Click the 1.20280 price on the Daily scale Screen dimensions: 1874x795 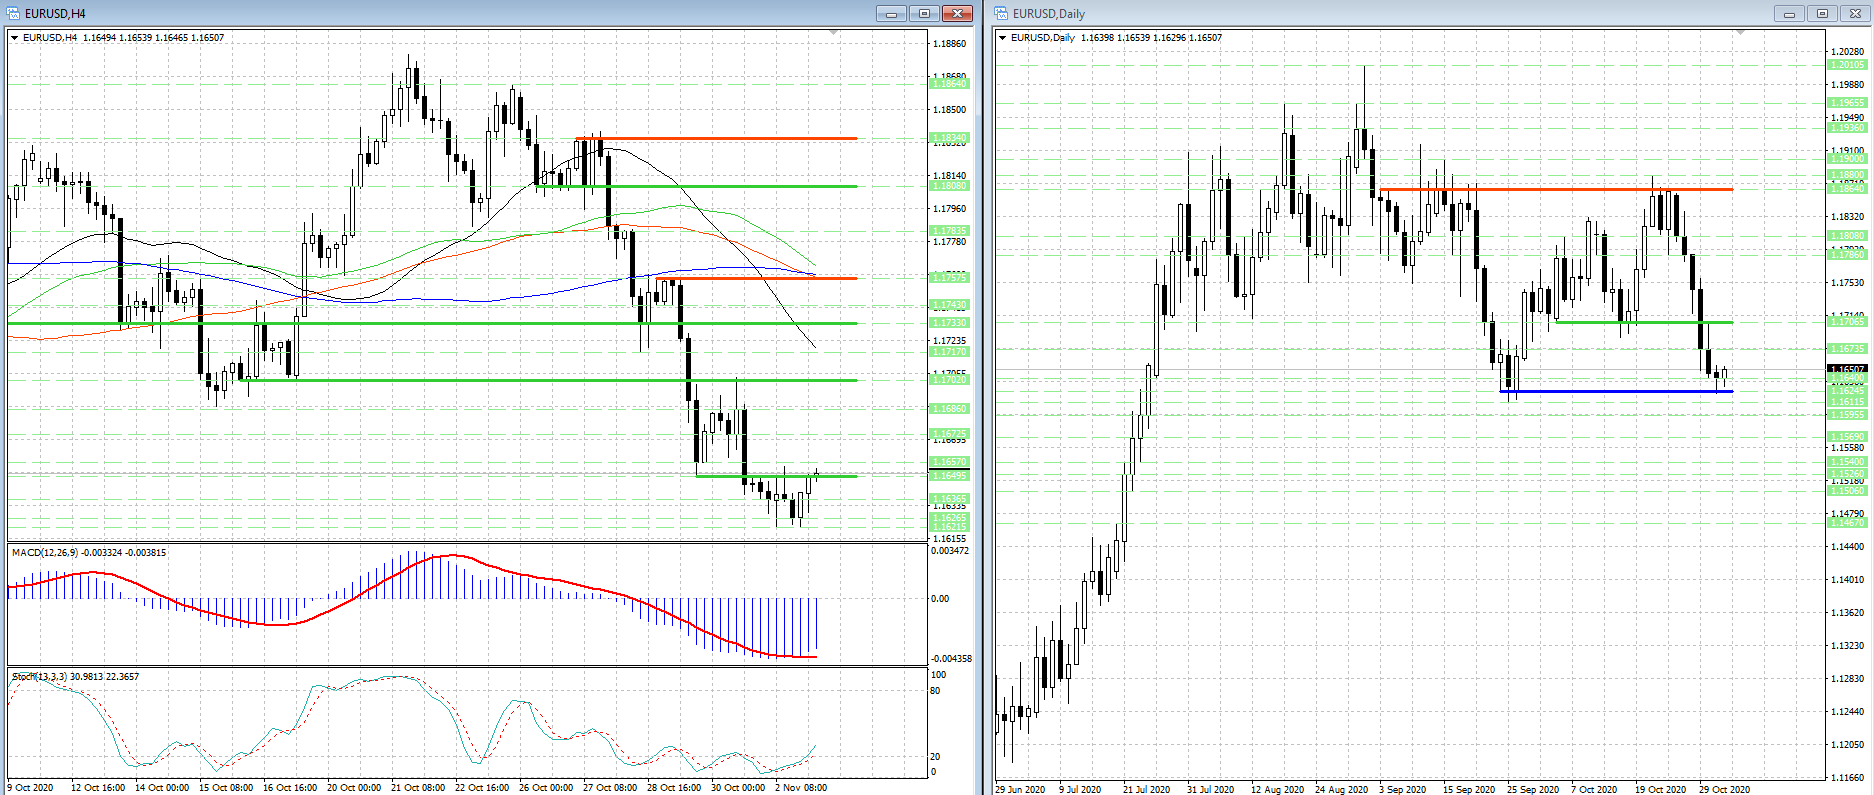pyautogui.click(x=1847, y=52)
